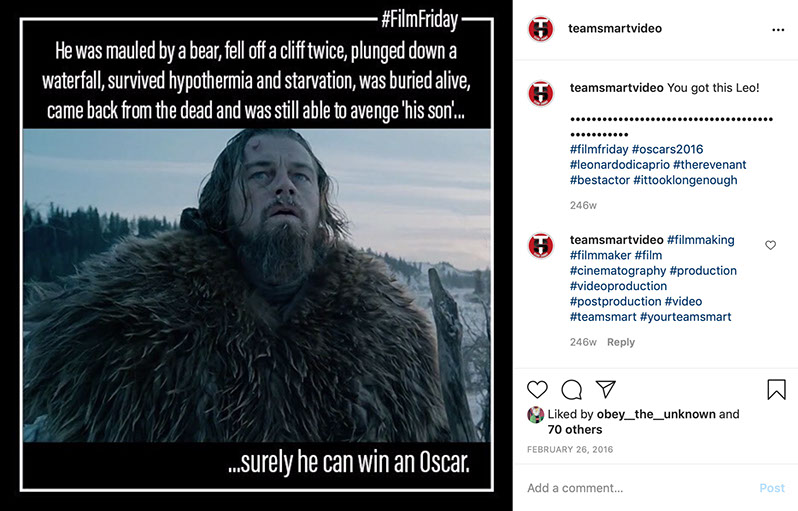This screenshot has width=798, height=511.
Task: Like the hashtag comment with the small heart
Action: [770, 245]
